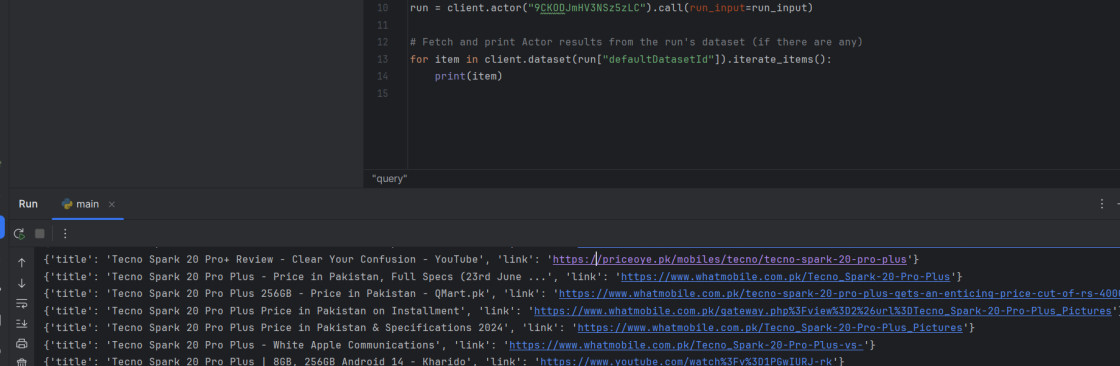
Task: Click the "defaultDatasetId" string in code
Action: point(659,59)
